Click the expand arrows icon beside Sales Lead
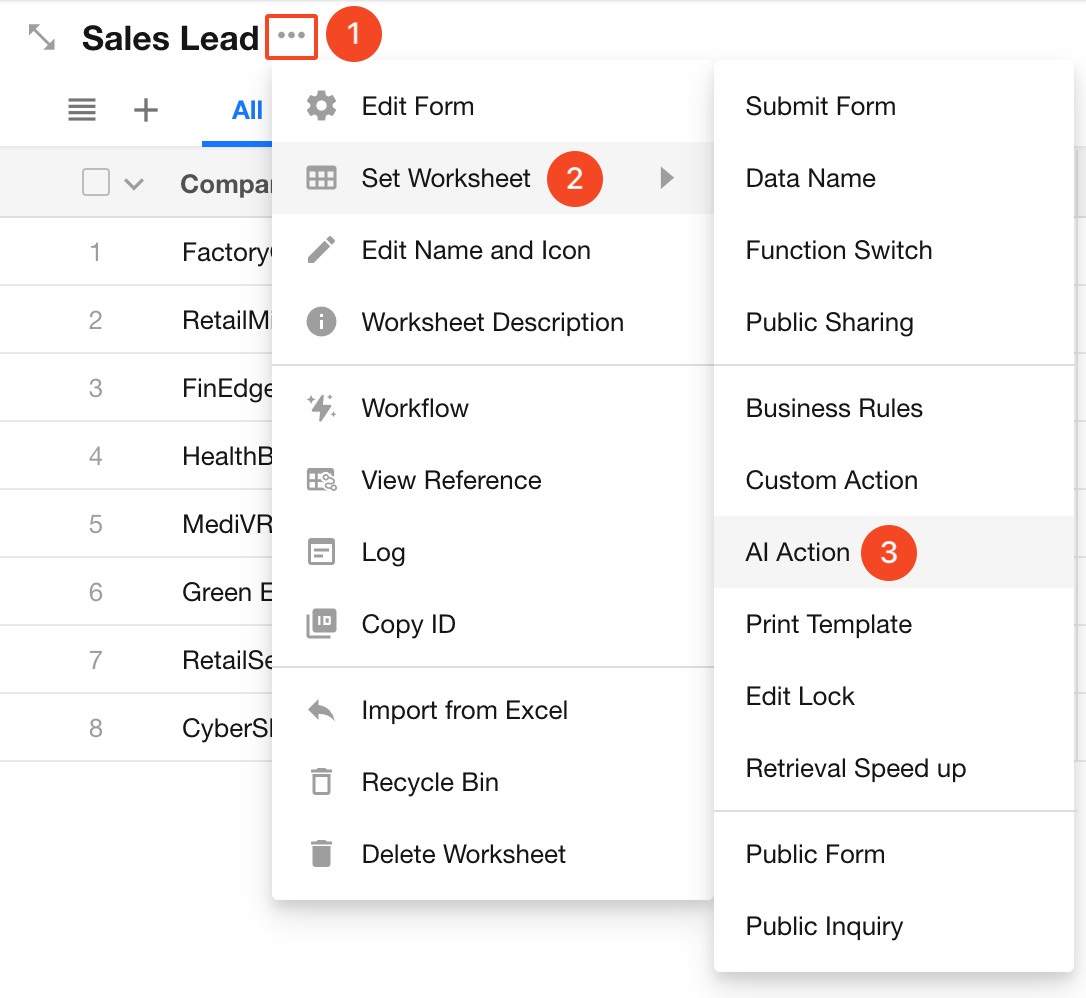Screen dimensions: 1086x998 pyautogui.click(x=42, y=38)
